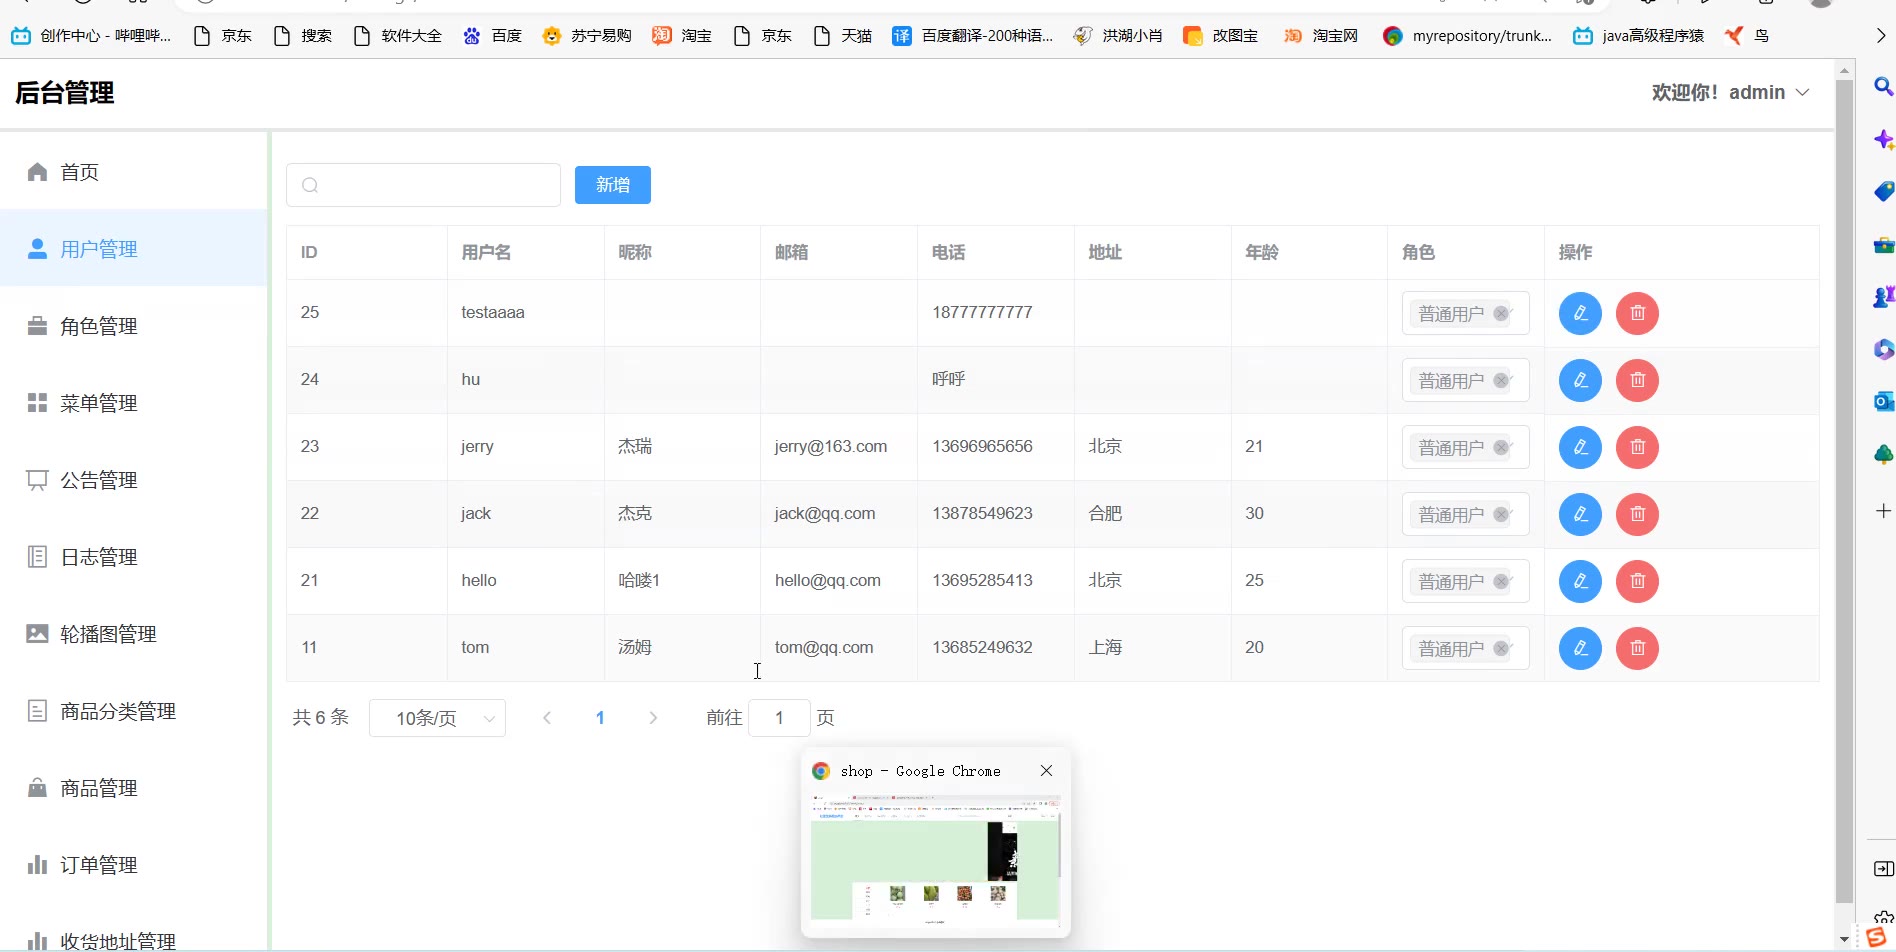Select 订单管理 from the side menu
Screen dimensions: 1896x952
(98, 865)
